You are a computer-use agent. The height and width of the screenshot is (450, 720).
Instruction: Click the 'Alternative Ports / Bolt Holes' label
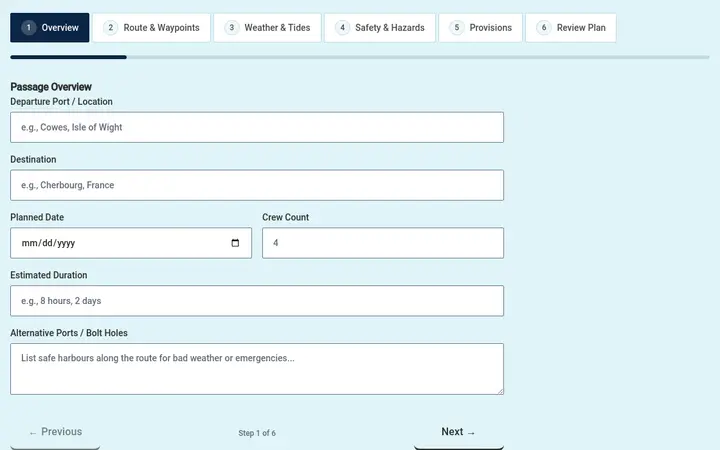click(69, 333)
